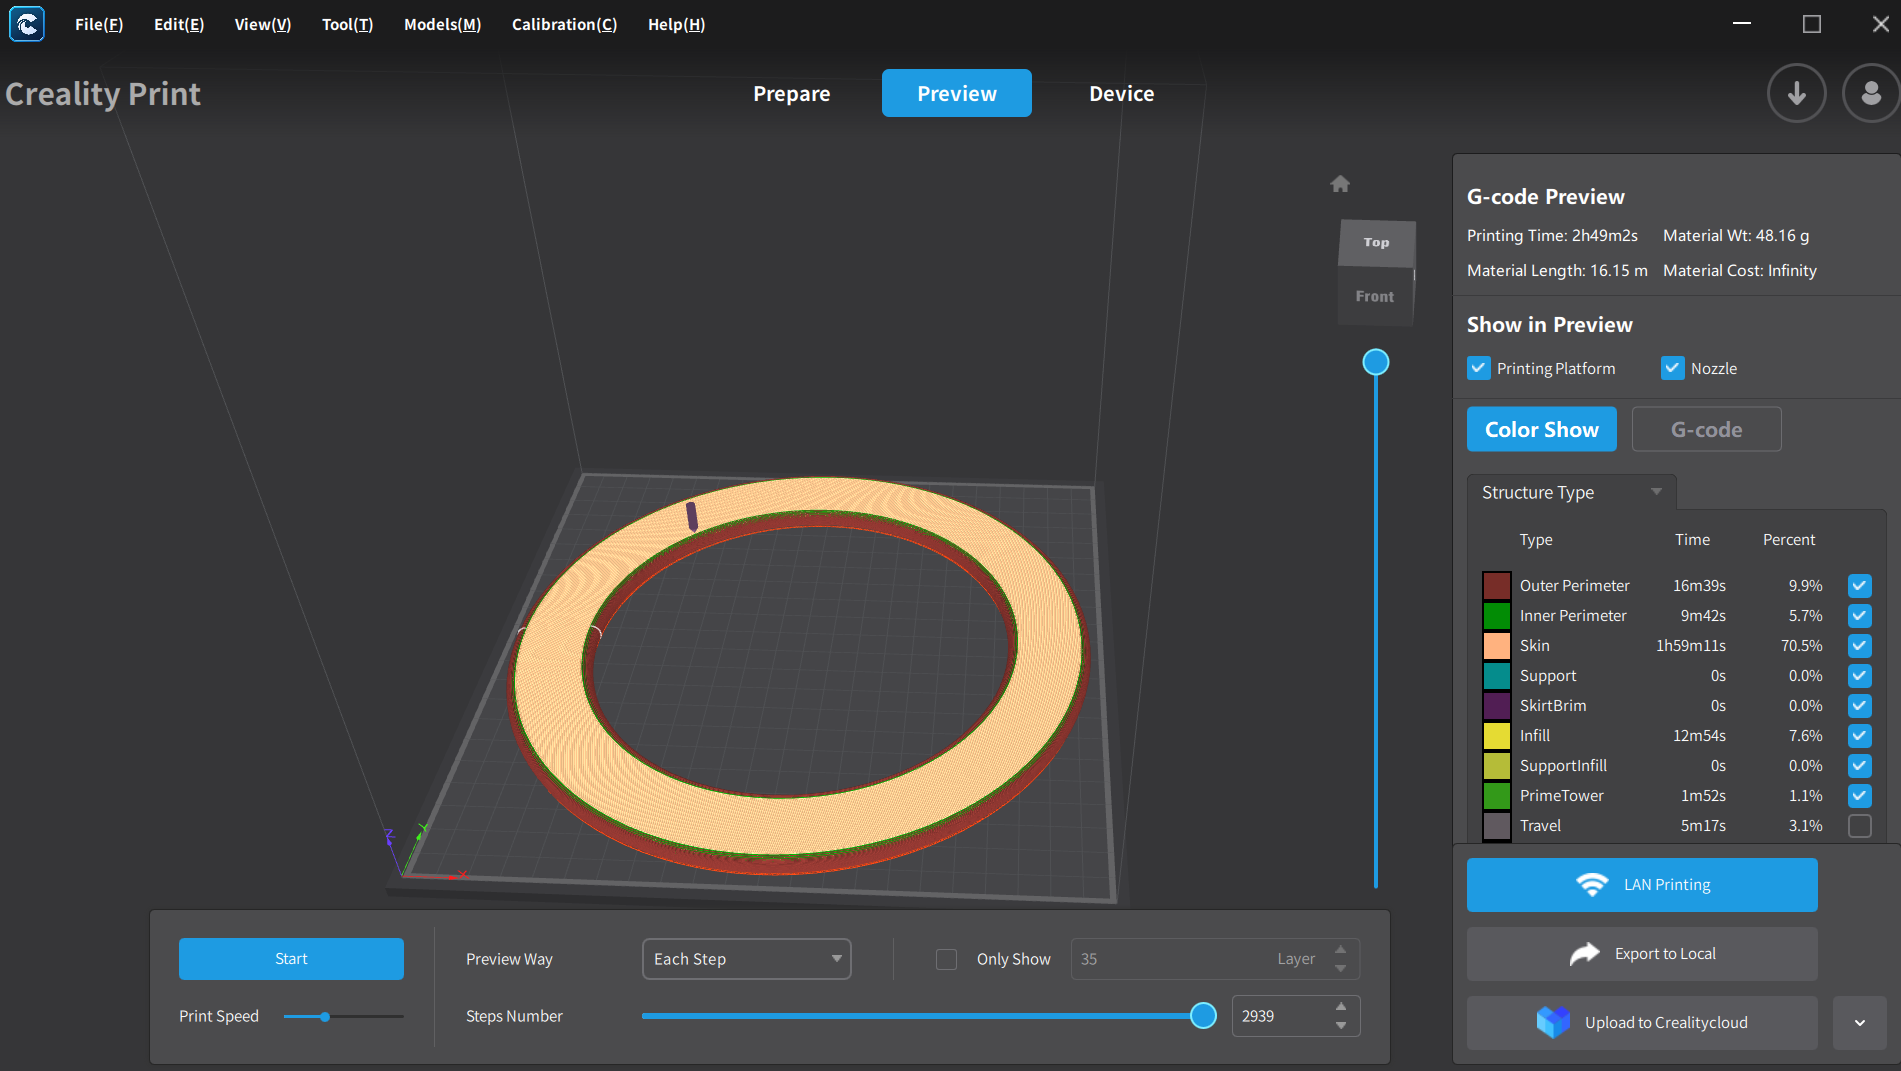
Task: Open the Models menu
Action: 442,24
